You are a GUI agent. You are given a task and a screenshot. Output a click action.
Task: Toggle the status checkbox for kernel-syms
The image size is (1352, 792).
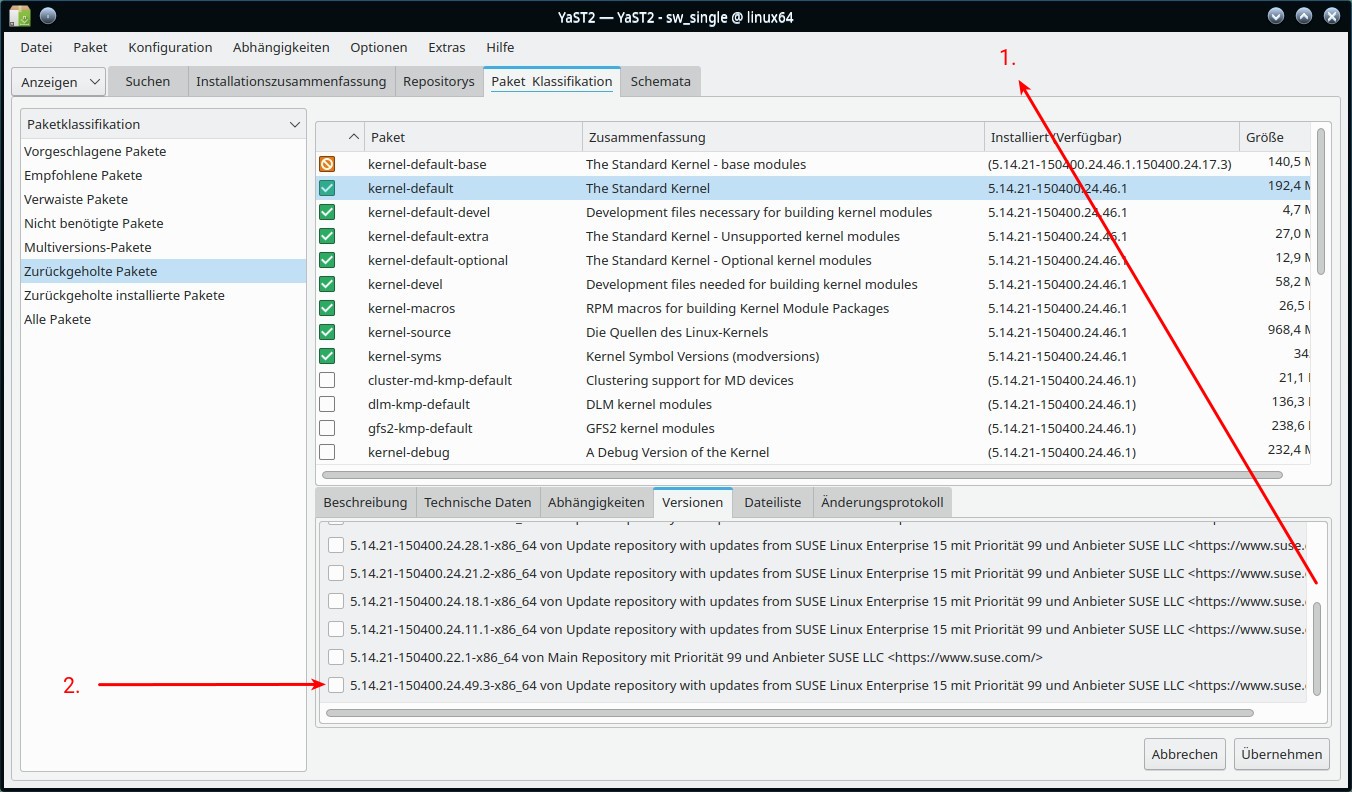(327, 356)
